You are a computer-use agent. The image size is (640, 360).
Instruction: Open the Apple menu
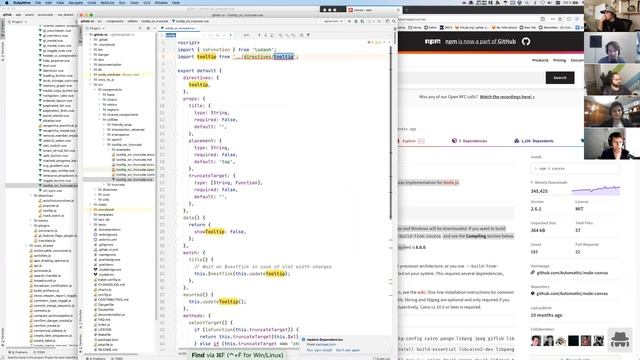(6, 2)
